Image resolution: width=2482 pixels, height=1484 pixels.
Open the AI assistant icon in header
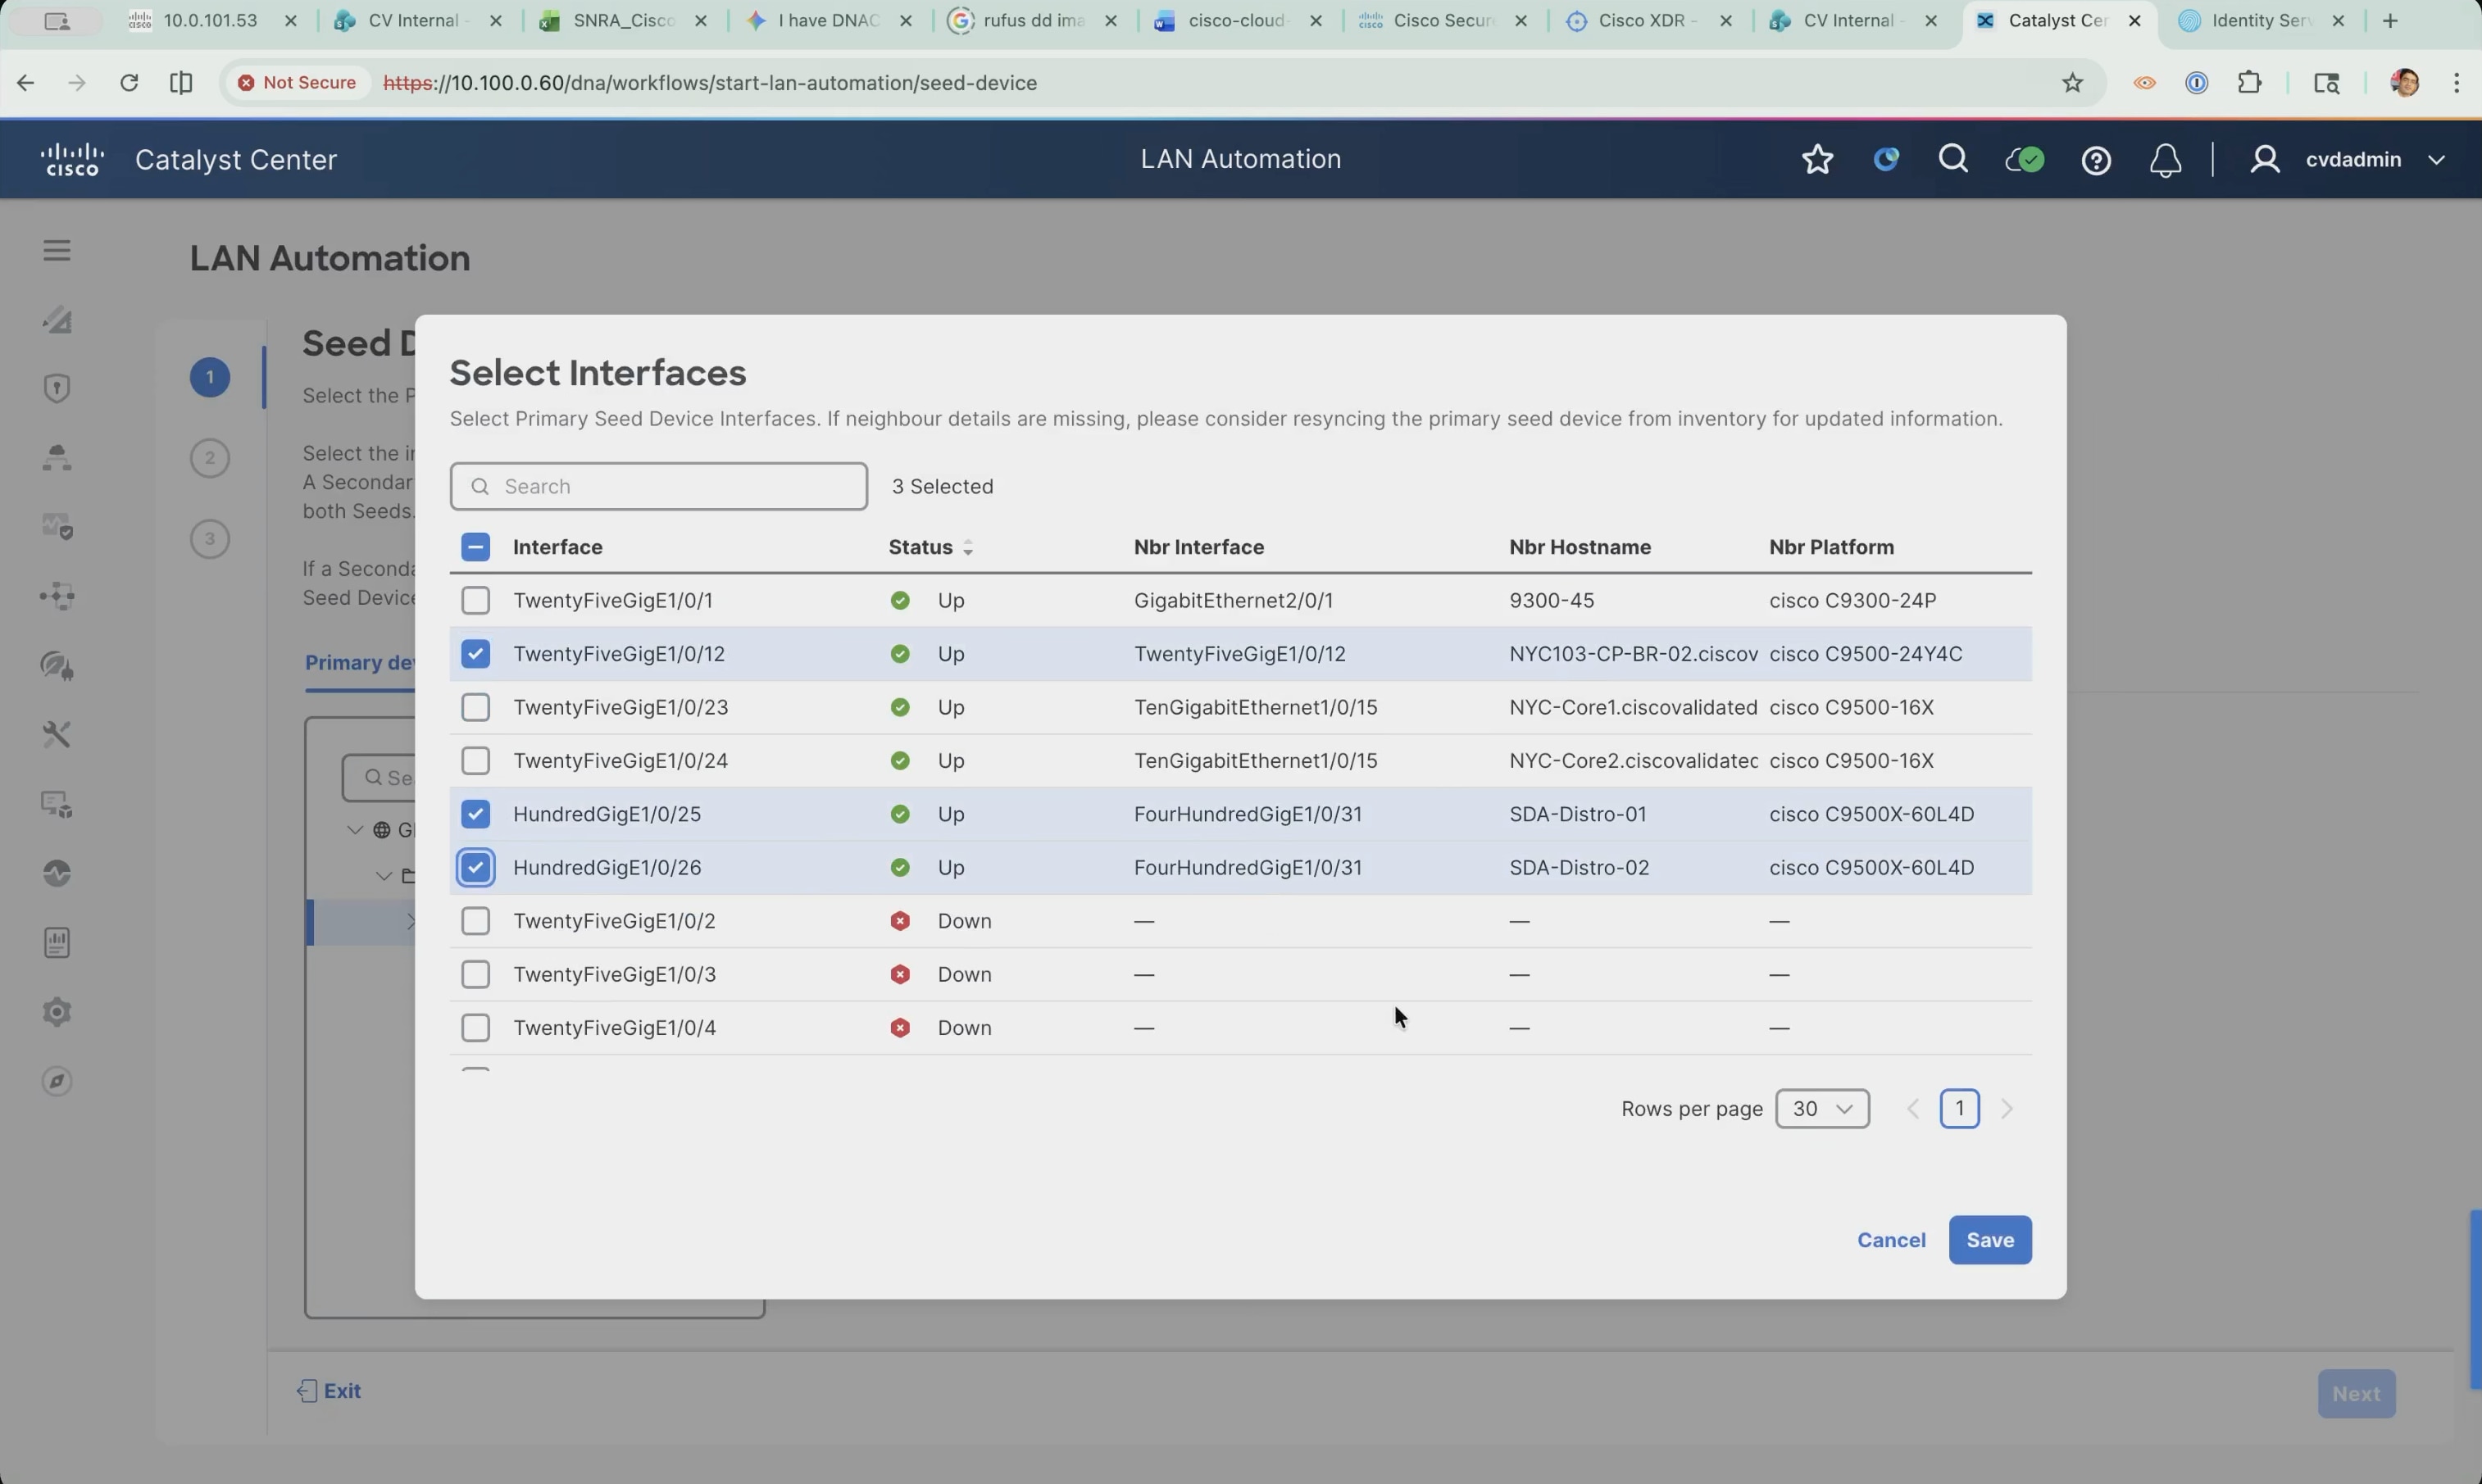click(x=1886, y=159)
